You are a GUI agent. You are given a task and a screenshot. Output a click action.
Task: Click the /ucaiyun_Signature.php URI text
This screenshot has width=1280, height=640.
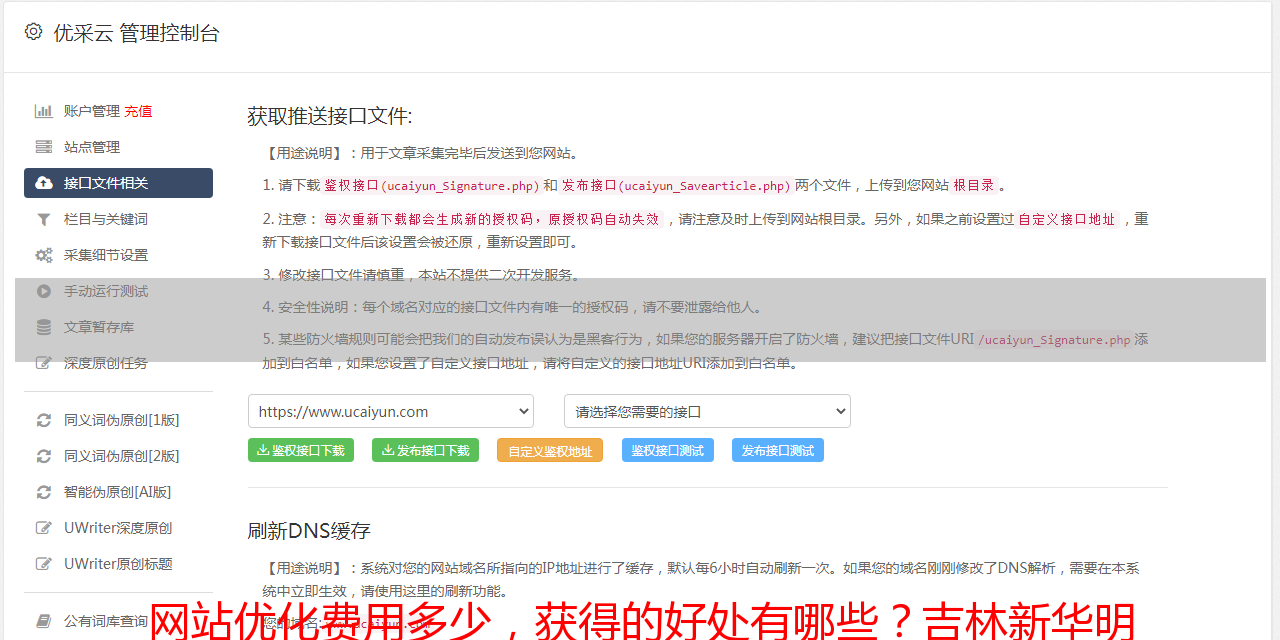tap(1054, 340)
